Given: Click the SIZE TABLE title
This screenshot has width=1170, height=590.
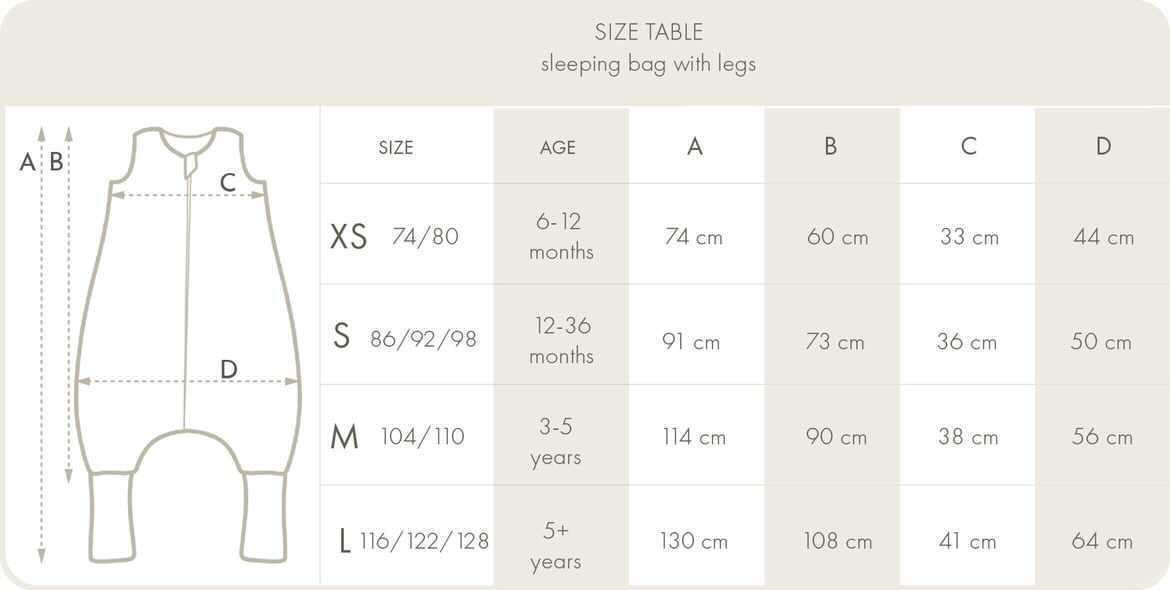Looking at the screenshot, I should pos(648,31).
